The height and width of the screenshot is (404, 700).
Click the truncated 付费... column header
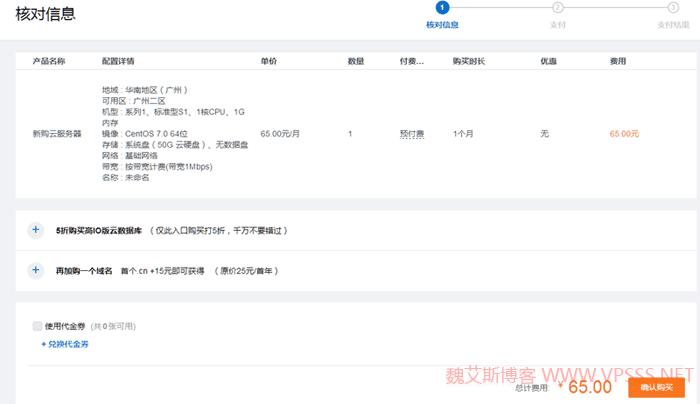click(412, 61)
